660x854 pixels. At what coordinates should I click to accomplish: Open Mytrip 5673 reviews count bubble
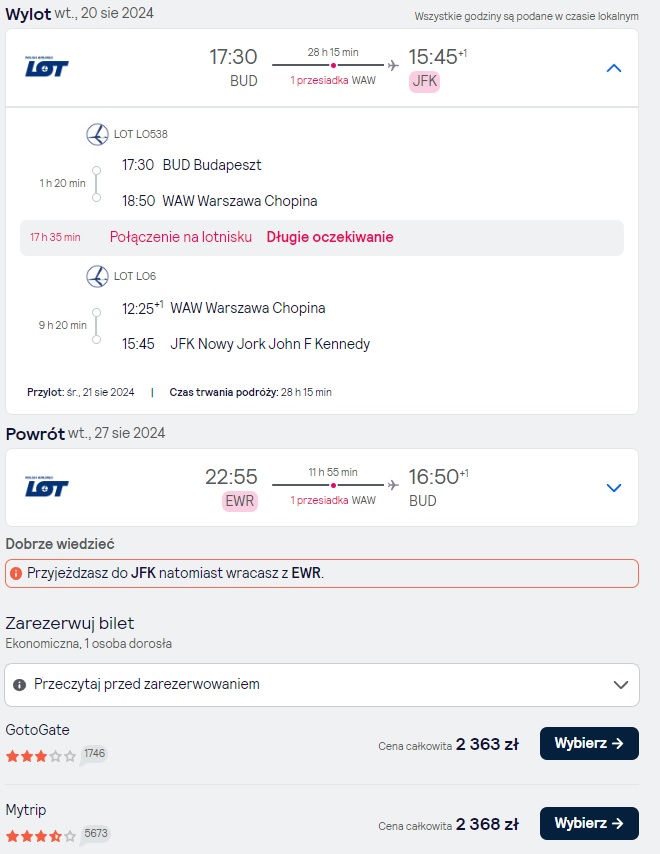point(95,834)
